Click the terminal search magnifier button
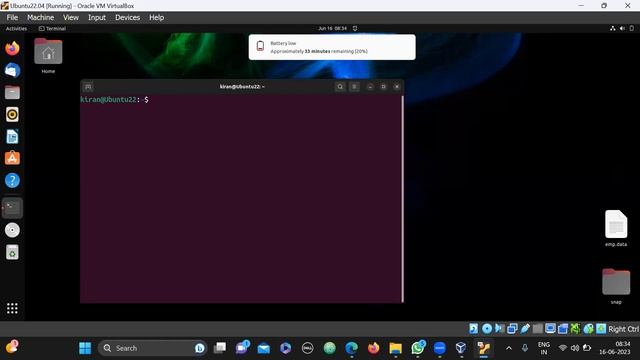The width and height of the screenshot is (640, 360). click(x=340, y=87)
